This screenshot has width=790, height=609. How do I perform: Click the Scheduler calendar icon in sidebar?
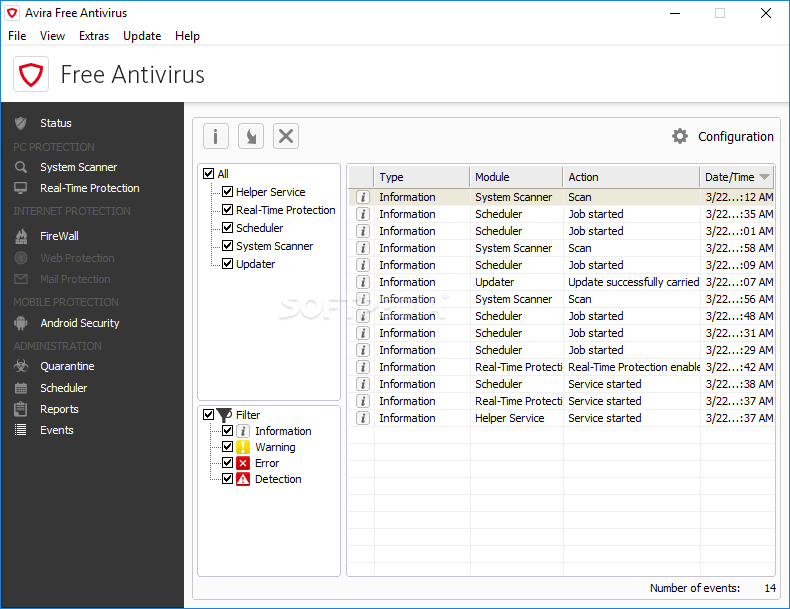point(21,388)
